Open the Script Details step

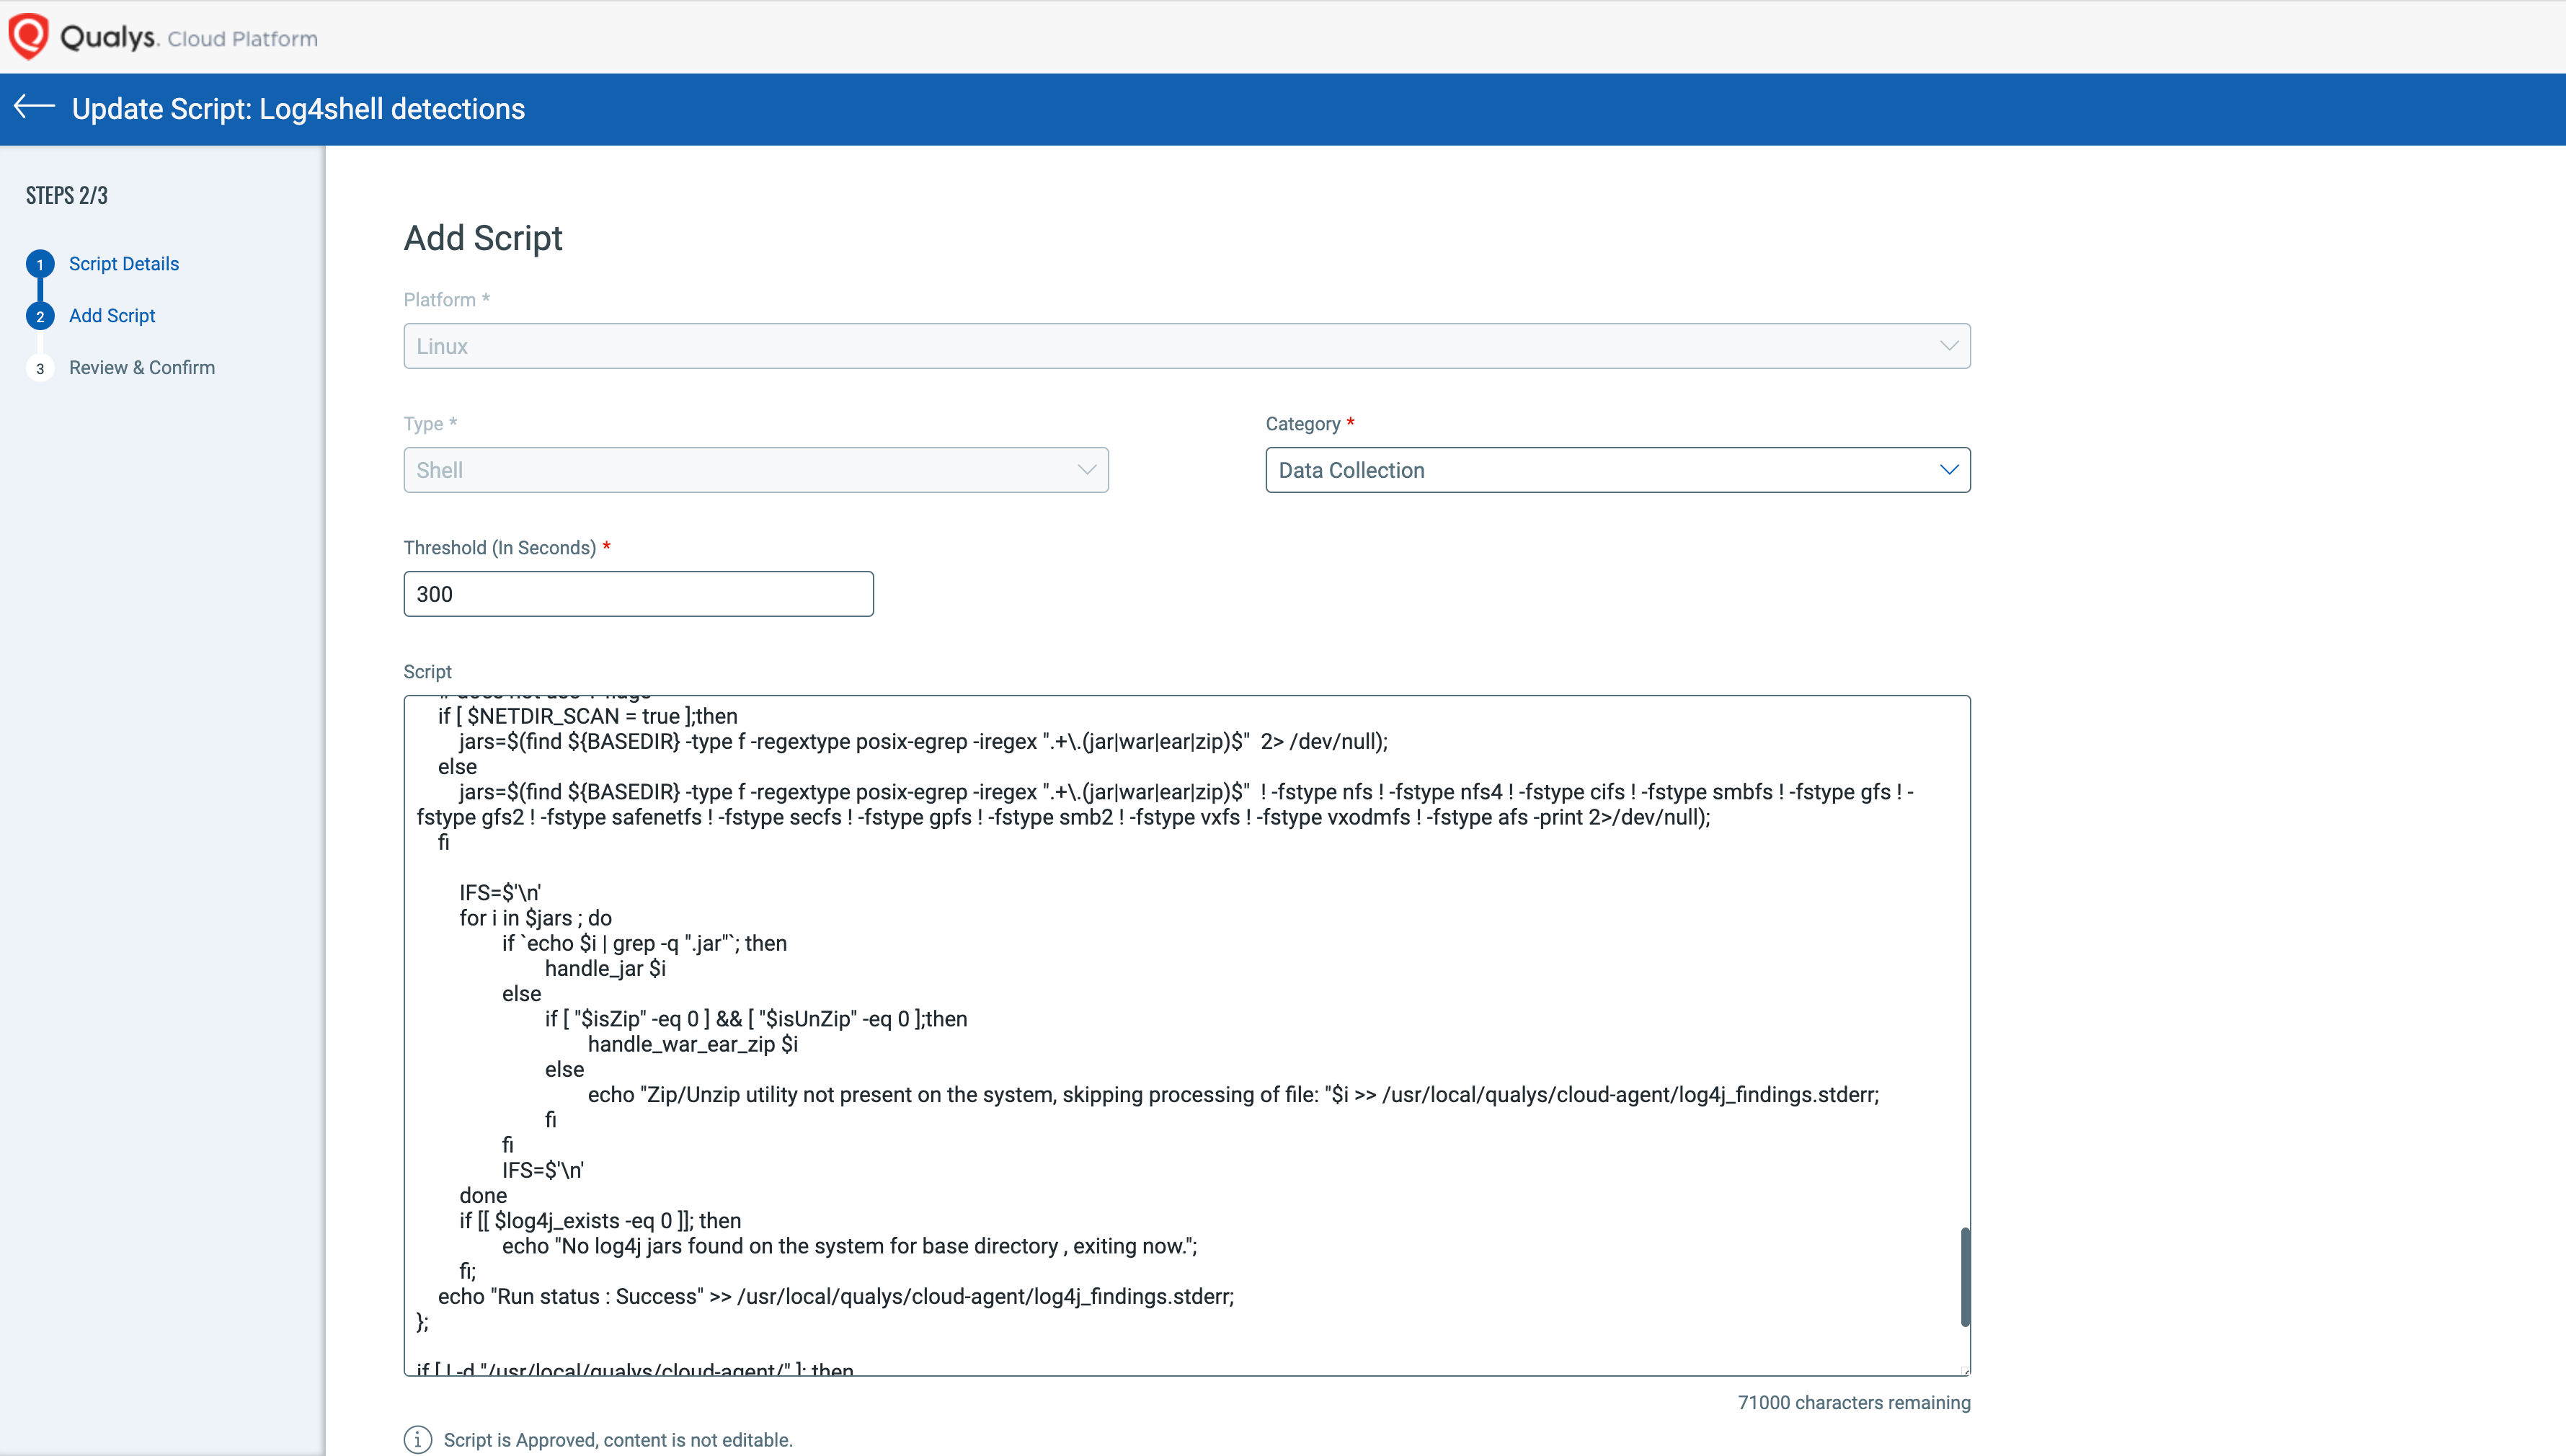click(x=124, y=264)
